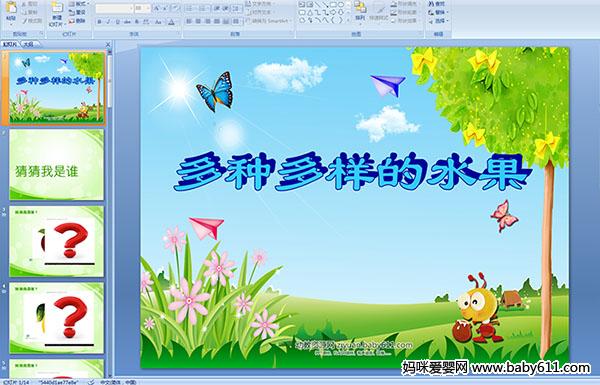Justify the paragraph text
The image size is (600, 385).
tap(217, 21)
